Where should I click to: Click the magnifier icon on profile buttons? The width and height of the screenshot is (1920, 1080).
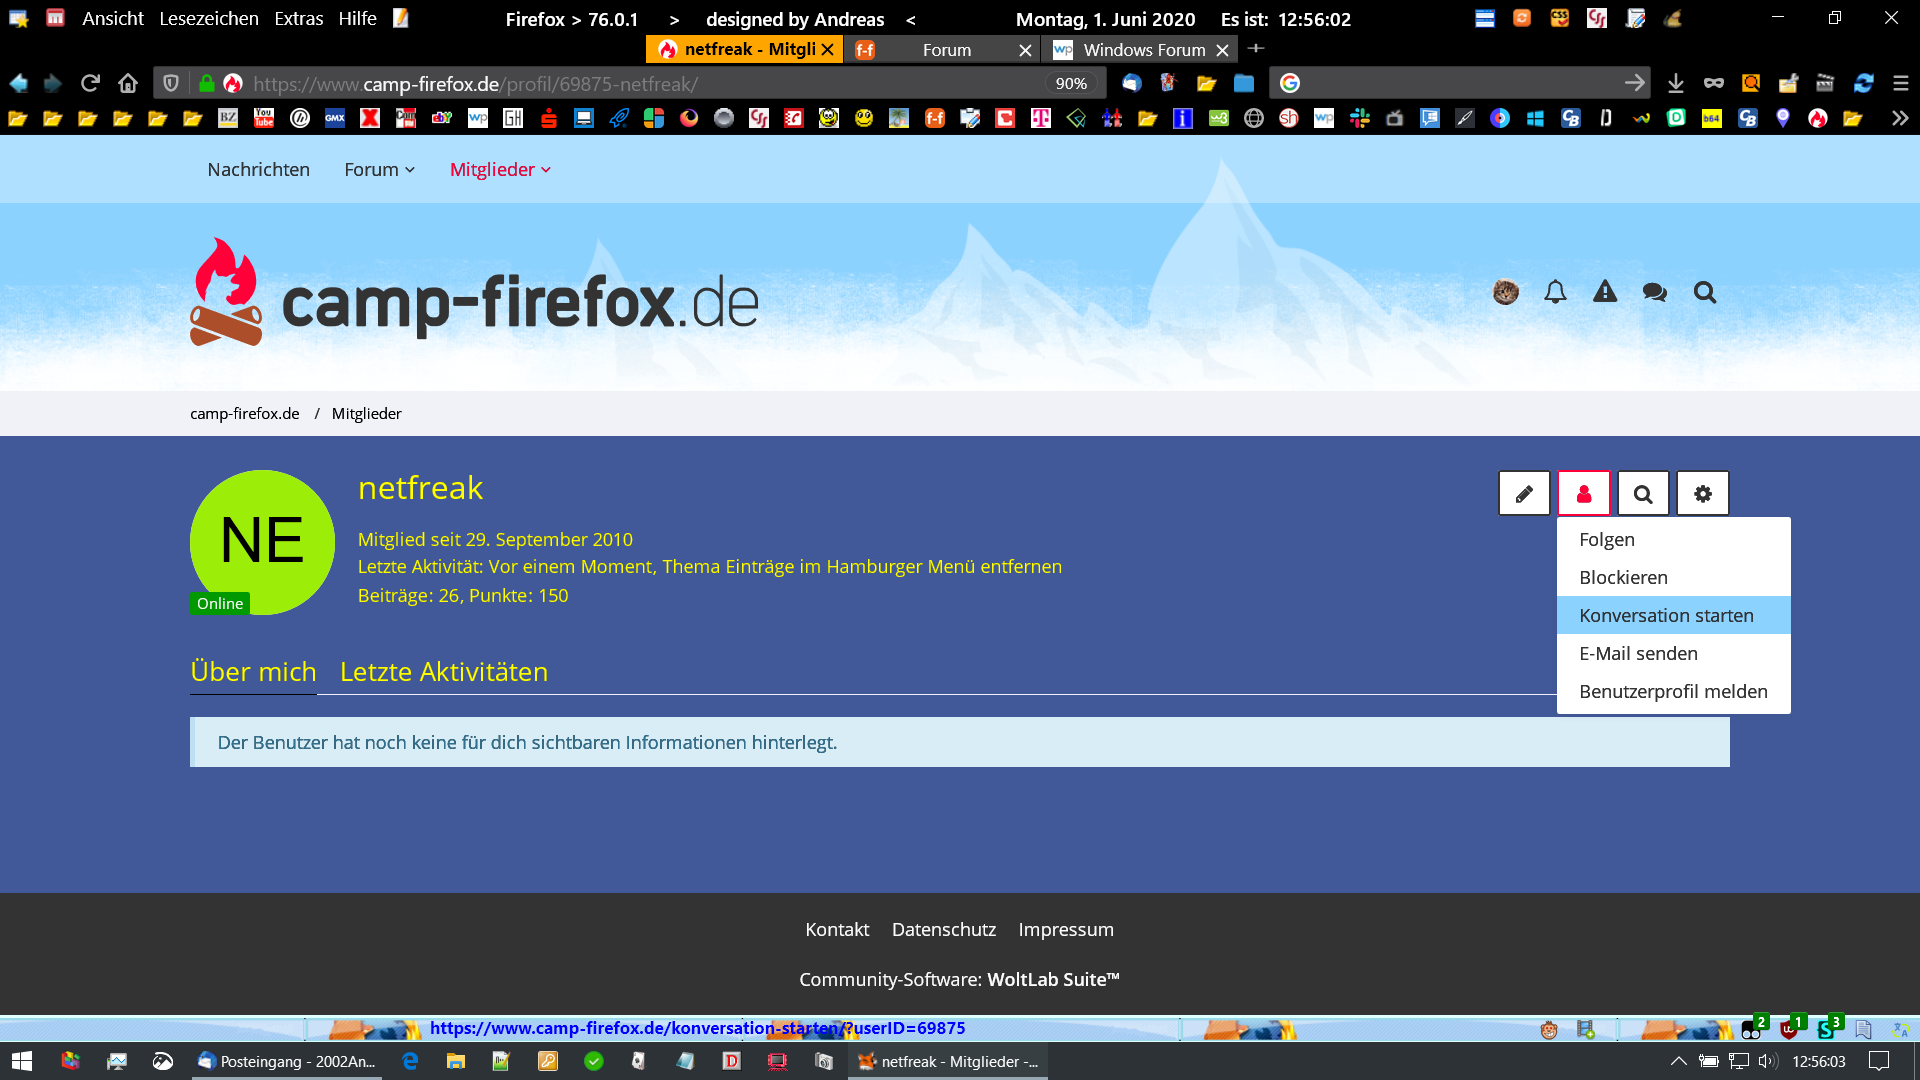point(1643,494)
